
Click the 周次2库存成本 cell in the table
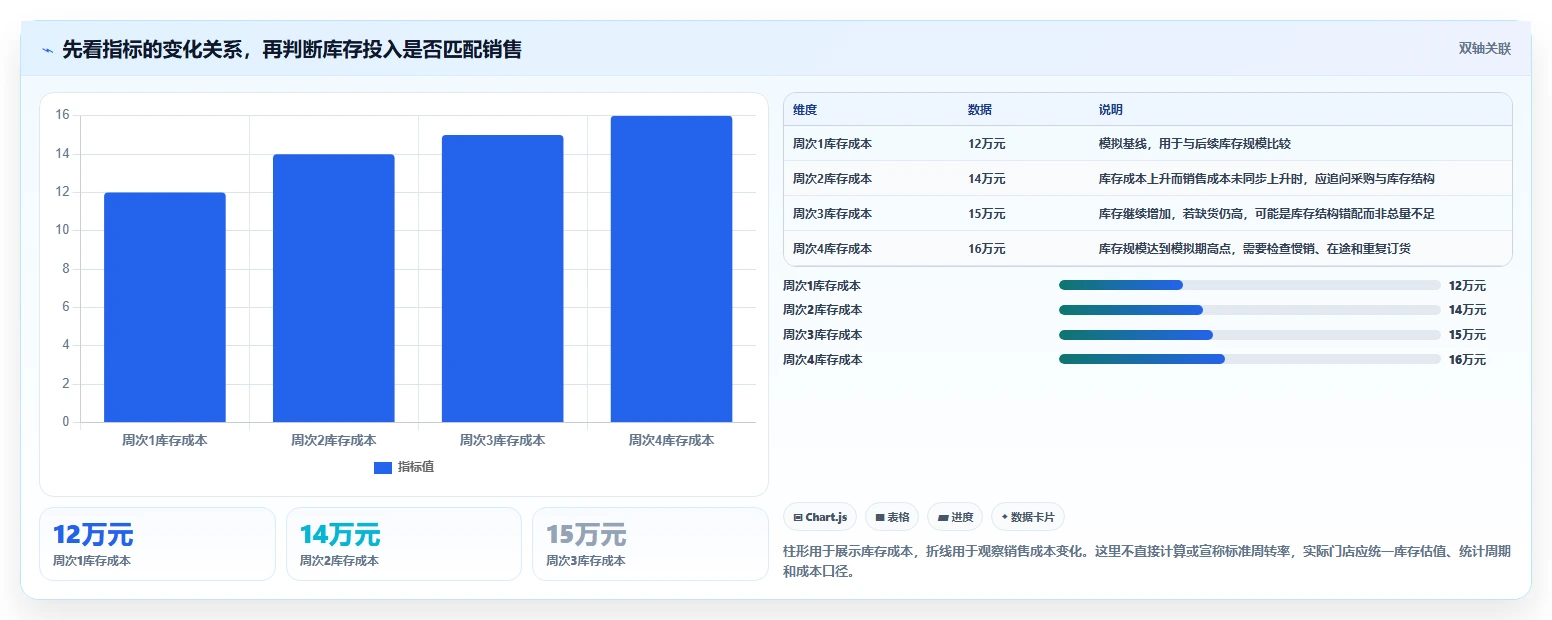click(832, 179)
